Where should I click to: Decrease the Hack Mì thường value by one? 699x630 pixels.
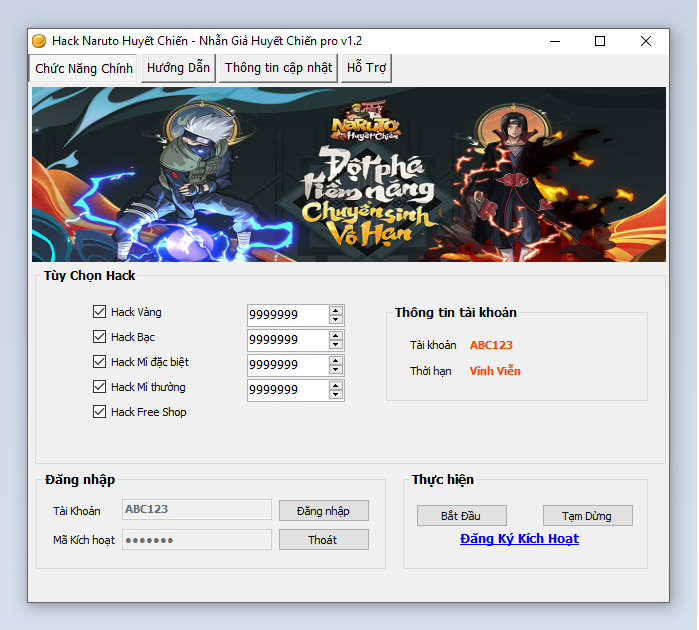click(336, 395)
